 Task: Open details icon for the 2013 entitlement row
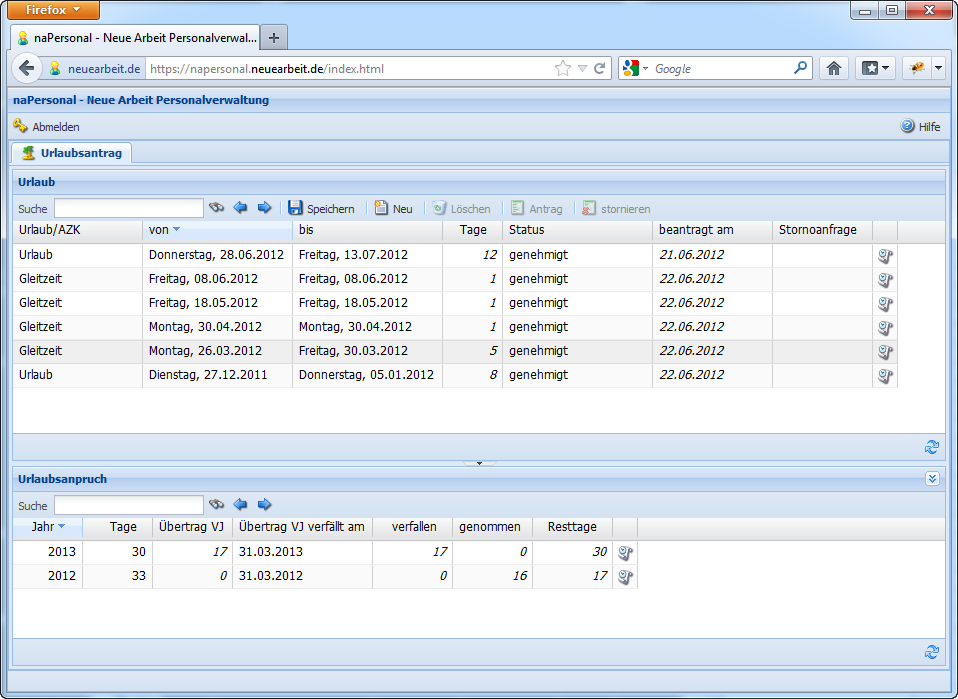click(625, 552)
